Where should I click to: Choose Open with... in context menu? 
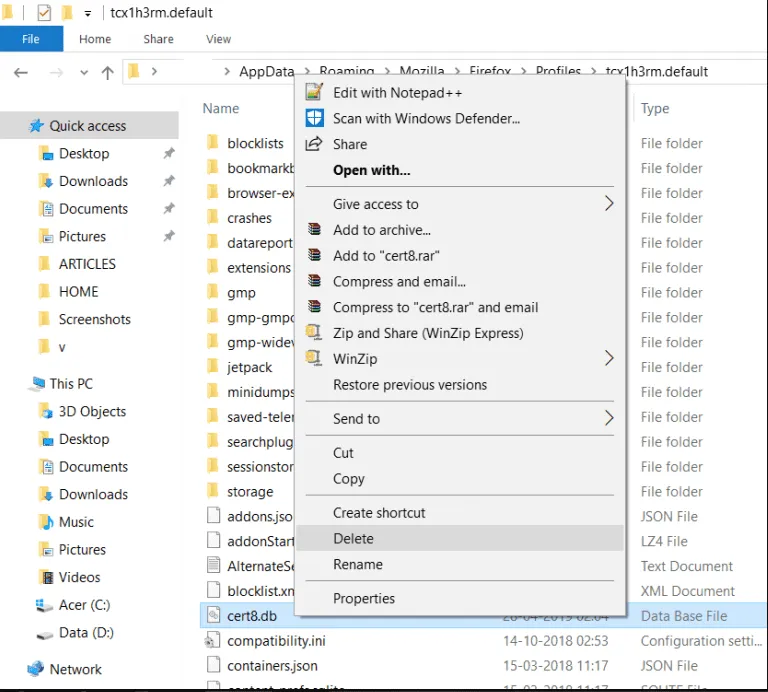(x=459, y=170)
